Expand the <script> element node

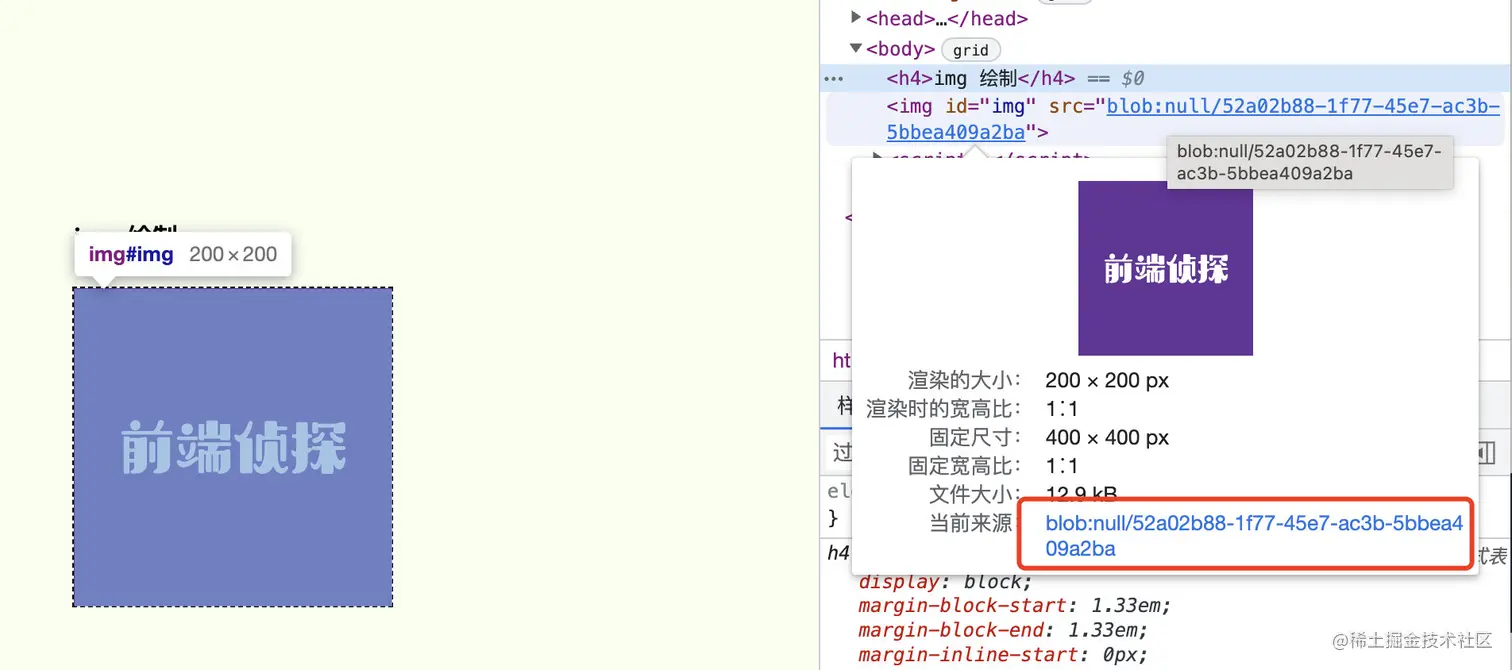click(x=875, y=158)
